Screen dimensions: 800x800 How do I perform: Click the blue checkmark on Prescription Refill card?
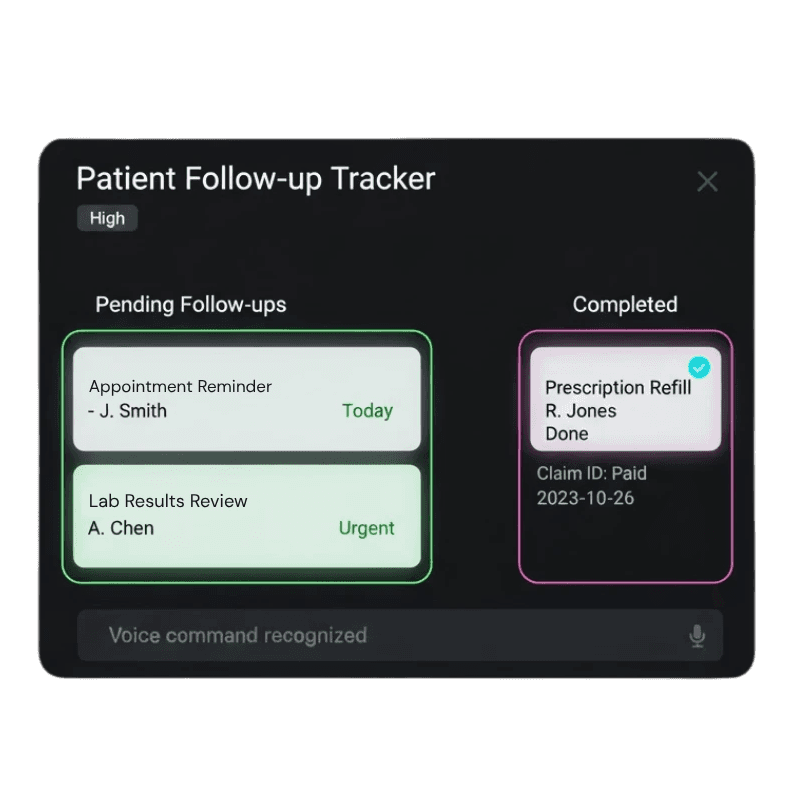(x=700, y=367)
